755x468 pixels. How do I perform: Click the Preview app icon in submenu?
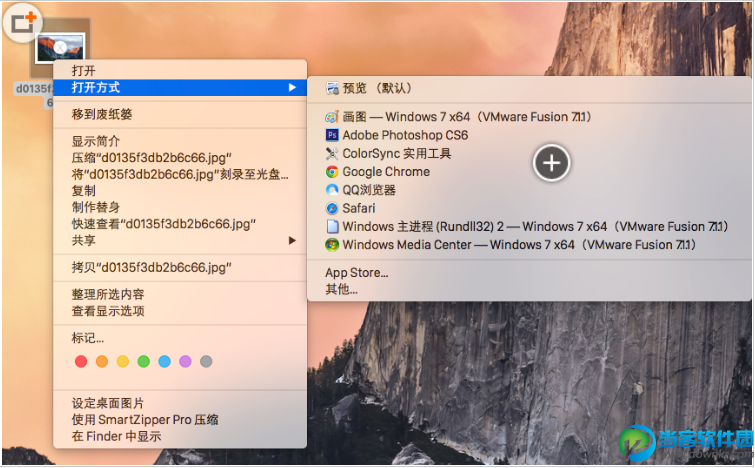pos(332,88)
